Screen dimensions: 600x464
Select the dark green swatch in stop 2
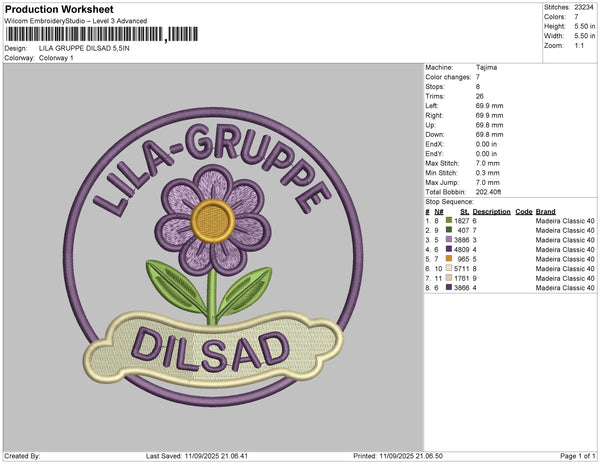(x=449, y=230)
